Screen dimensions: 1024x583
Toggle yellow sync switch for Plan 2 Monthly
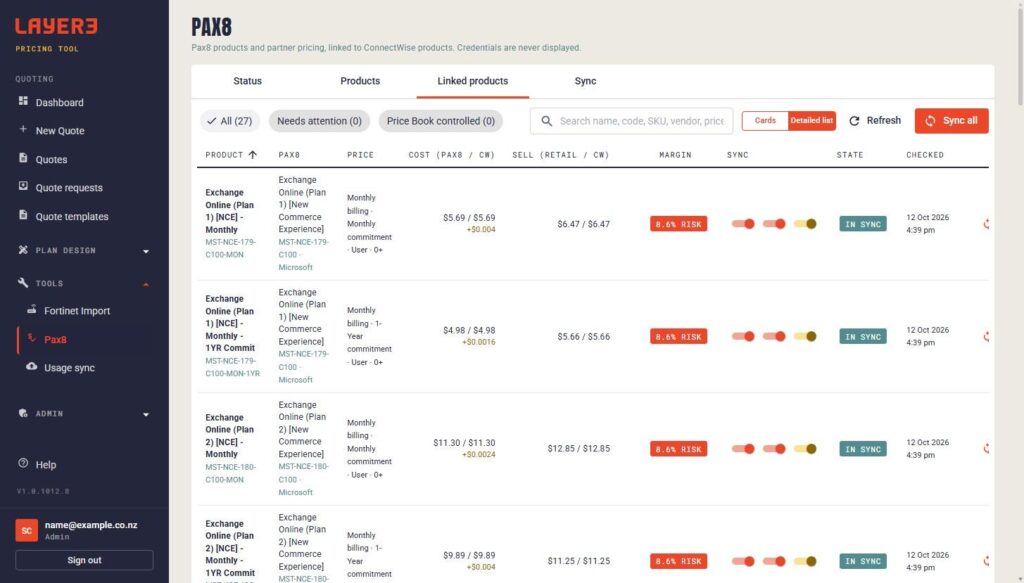pyautogui.click(x=805, y=449)
